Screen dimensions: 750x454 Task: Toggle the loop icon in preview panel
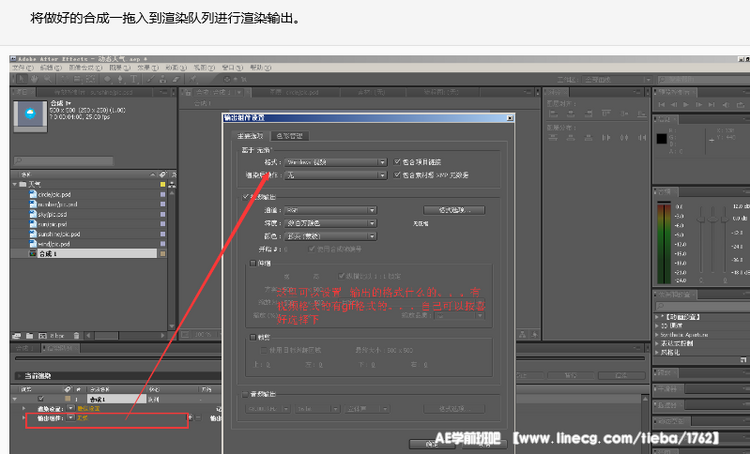pyautogui.click(x=741, y=104)
